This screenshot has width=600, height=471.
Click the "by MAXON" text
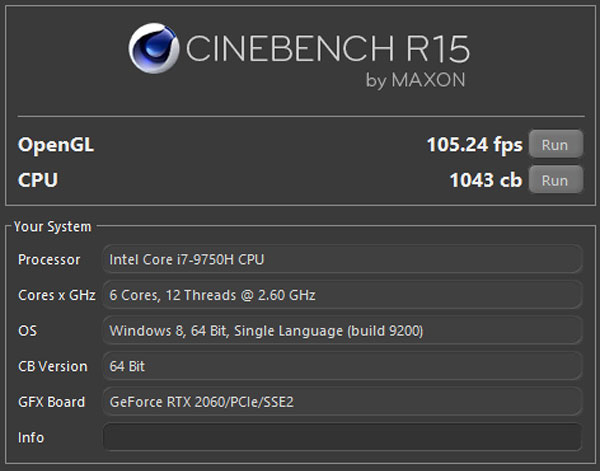point(416,81)
